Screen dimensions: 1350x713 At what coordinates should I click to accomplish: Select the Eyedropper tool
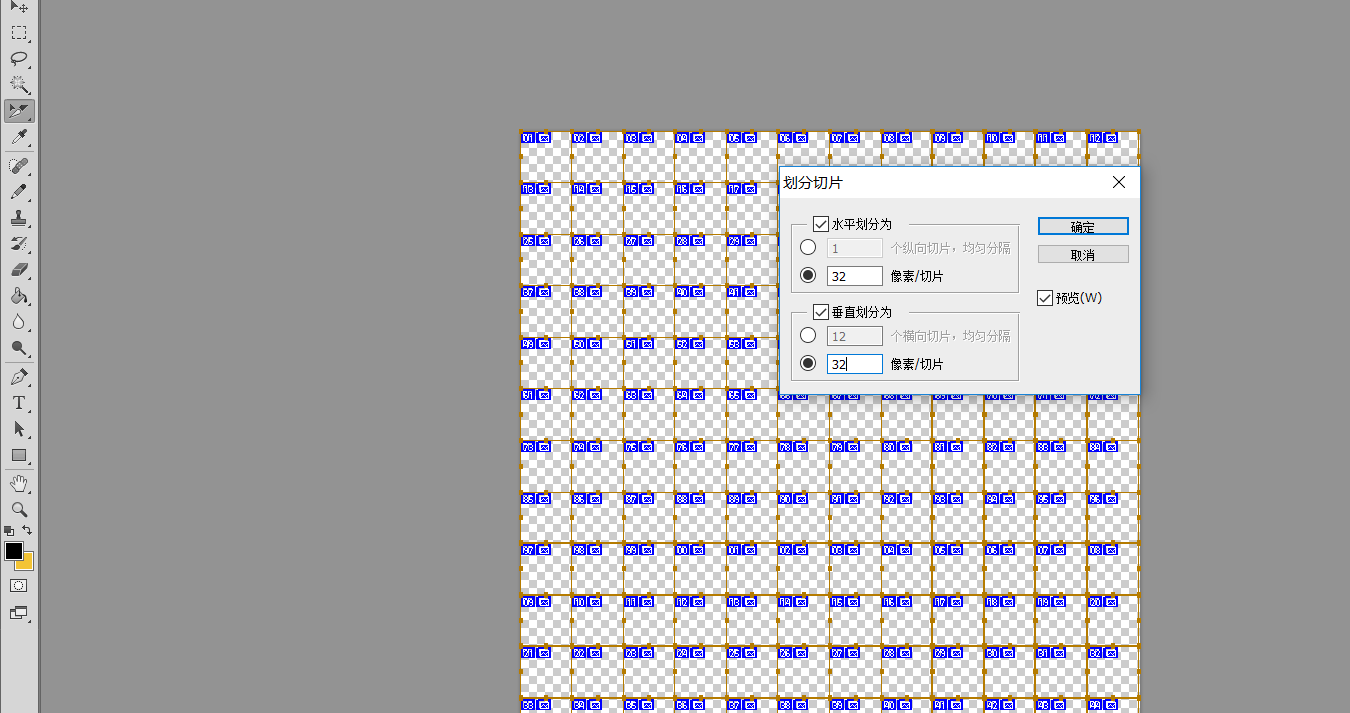tap(19, 137)
